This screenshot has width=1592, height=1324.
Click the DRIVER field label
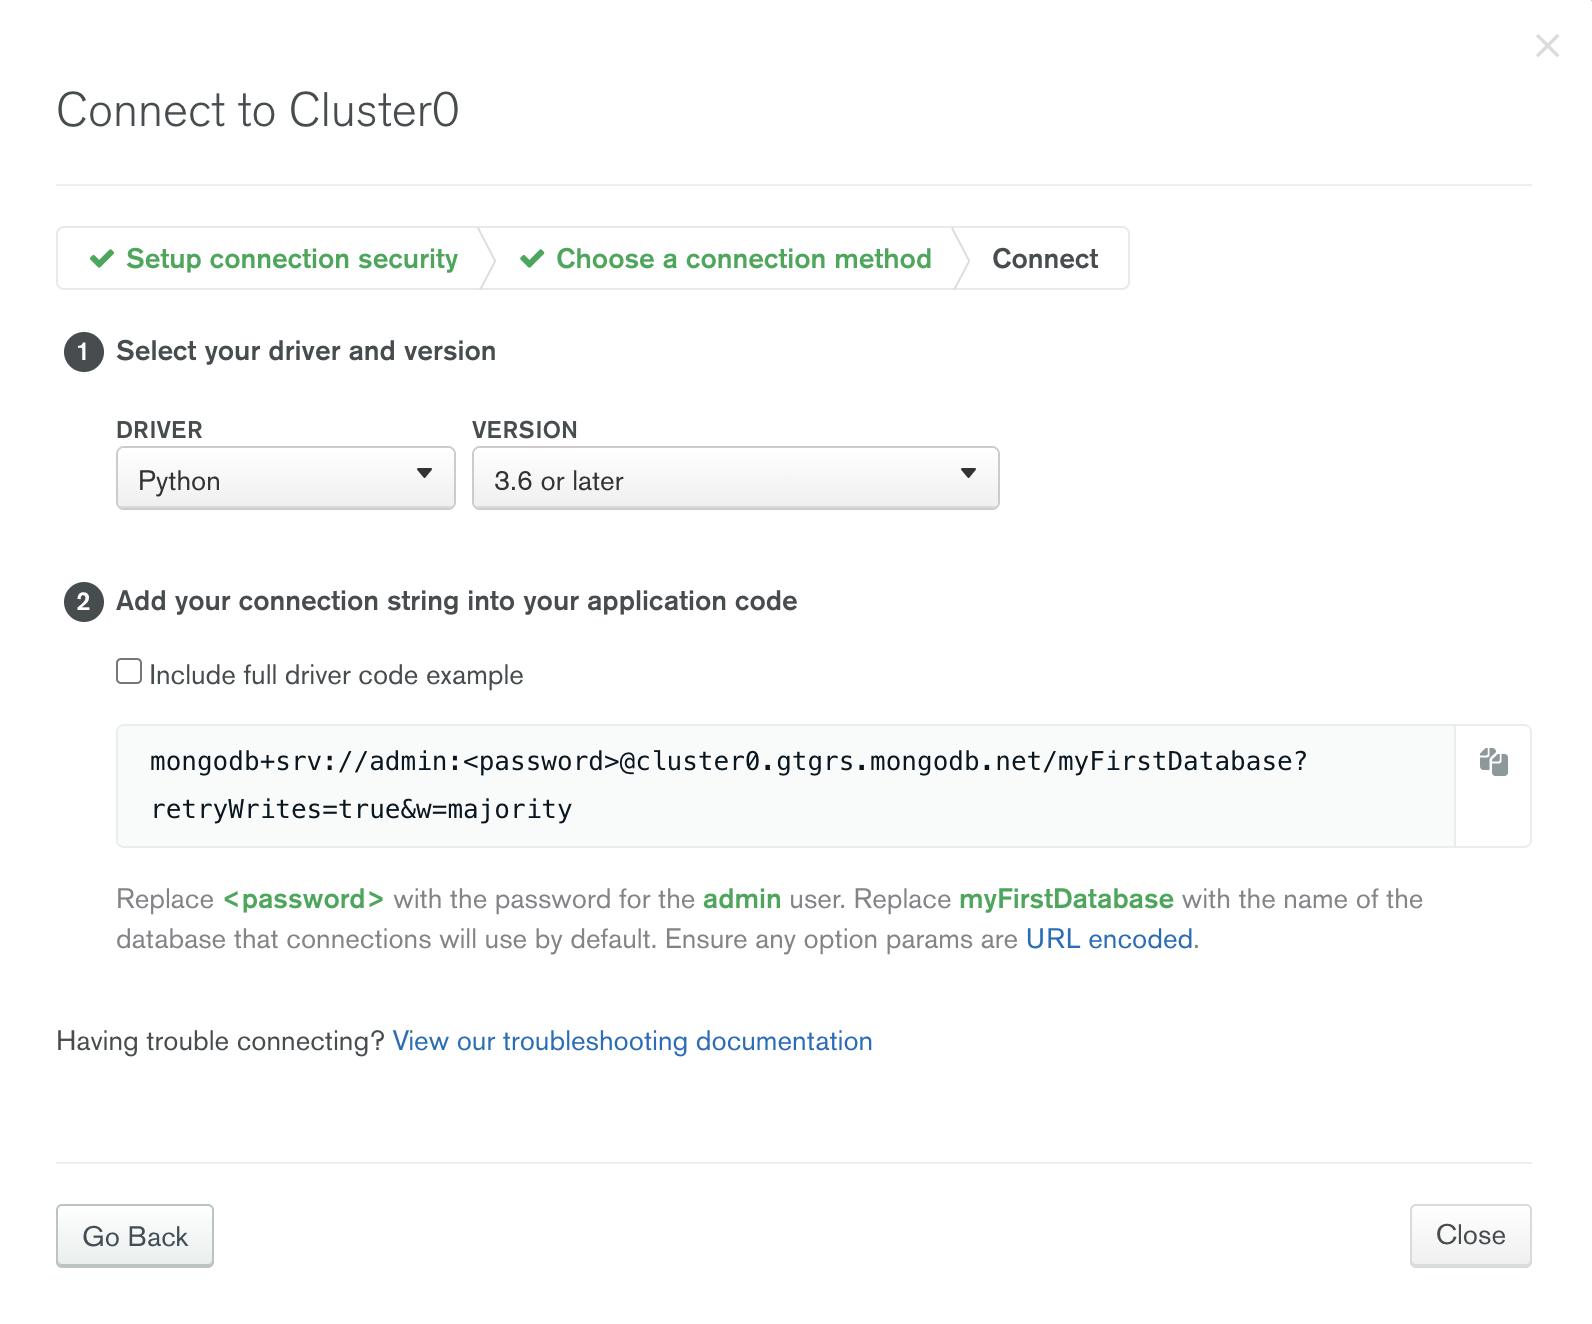coord(160,430)
